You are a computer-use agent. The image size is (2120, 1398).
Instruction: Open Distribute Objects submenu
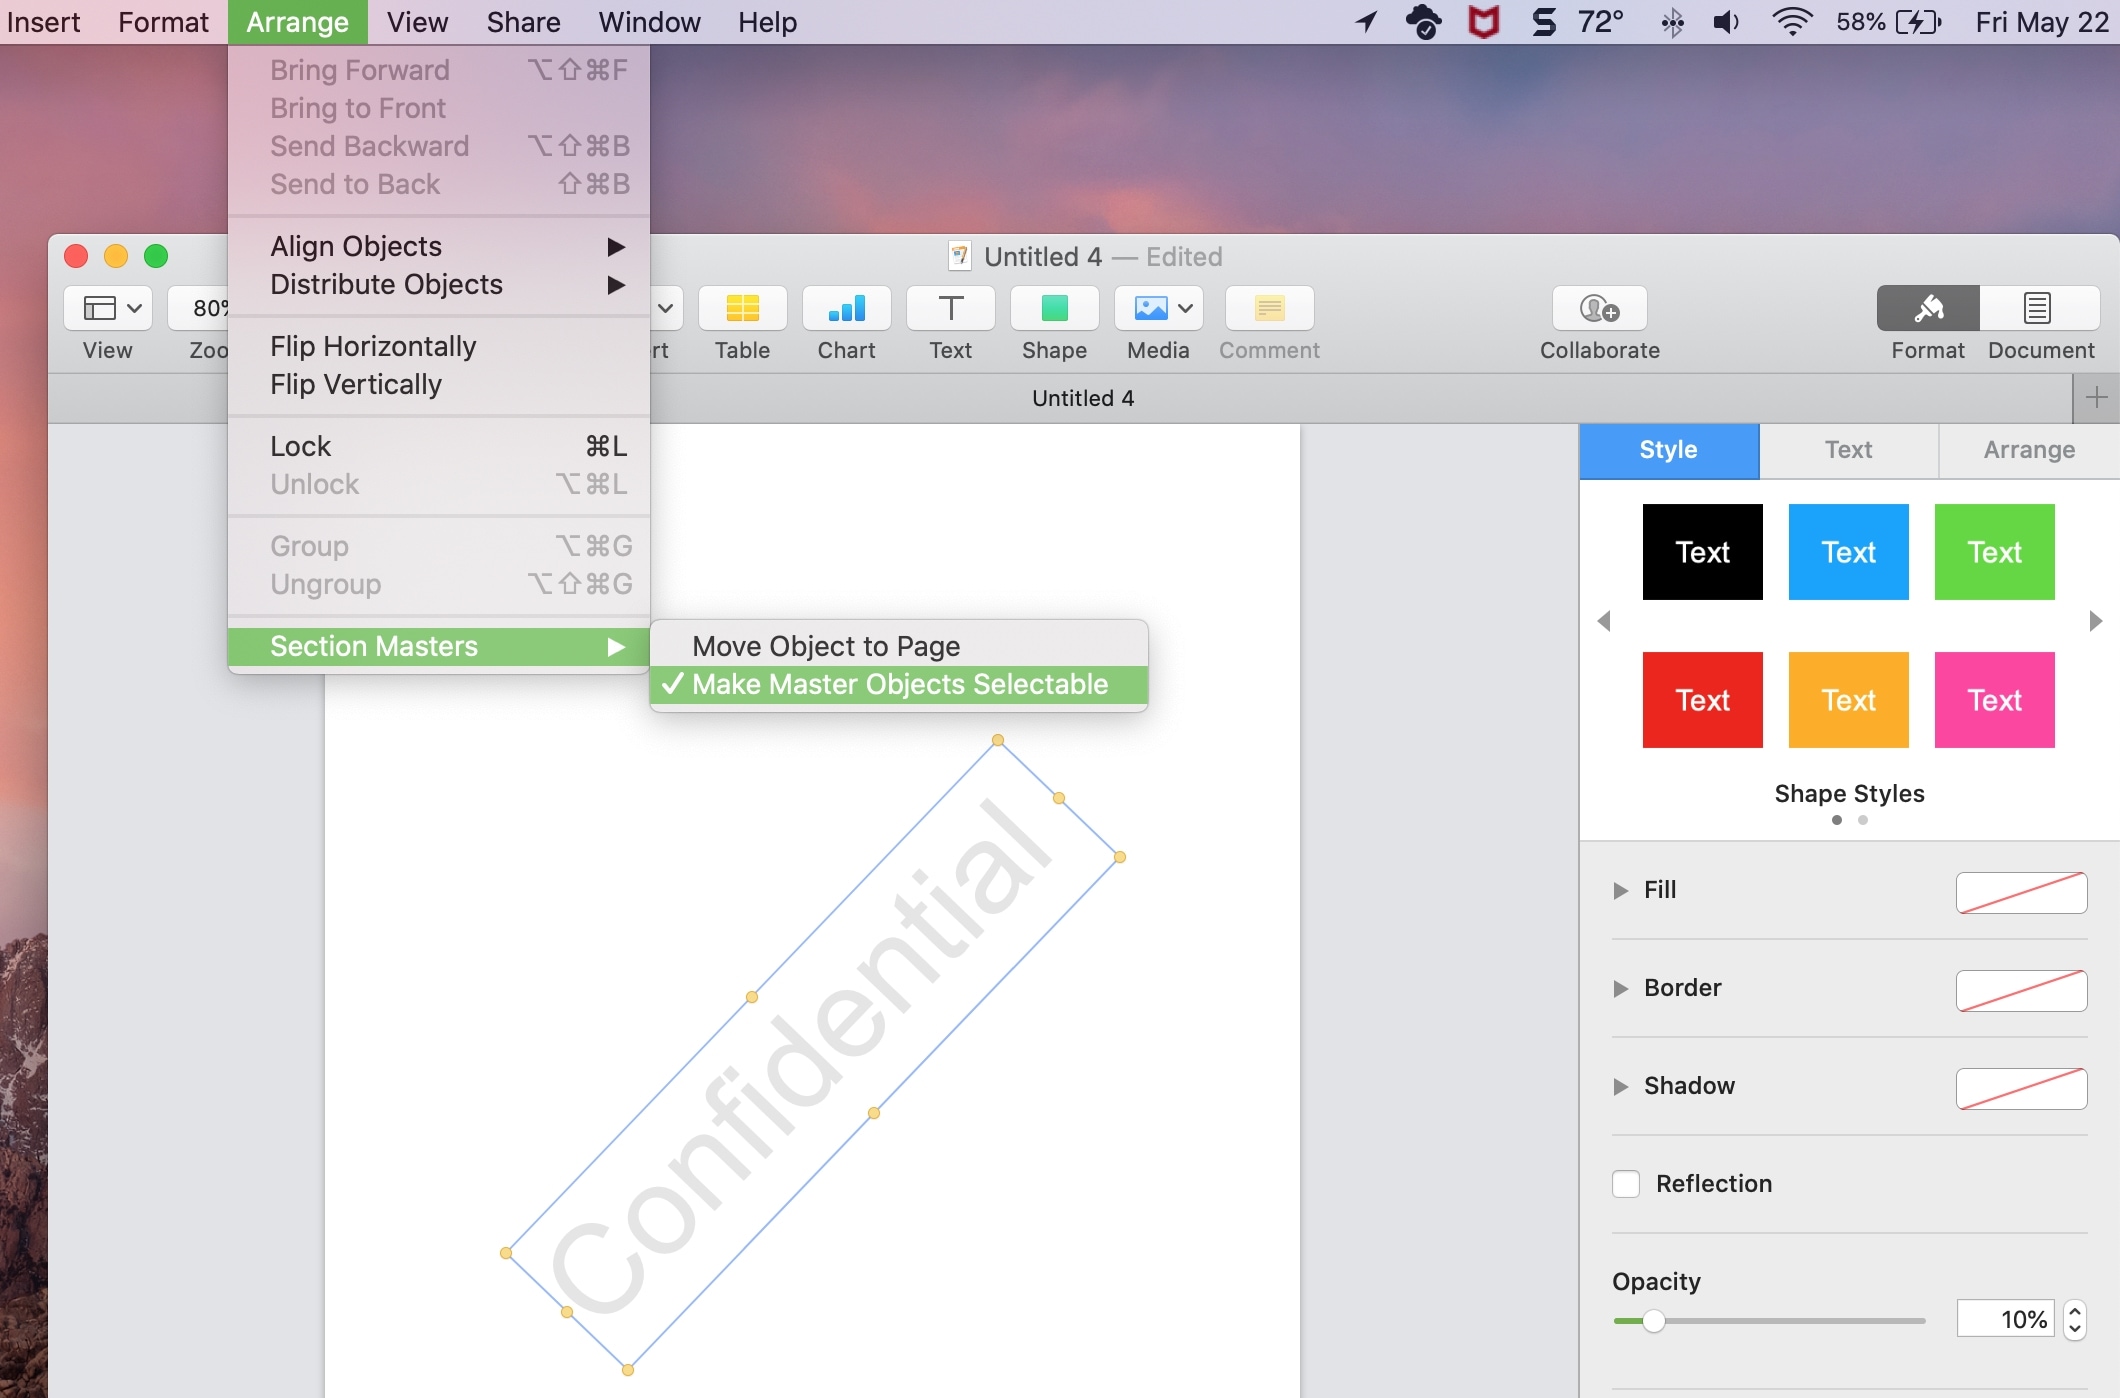(439, 284)
